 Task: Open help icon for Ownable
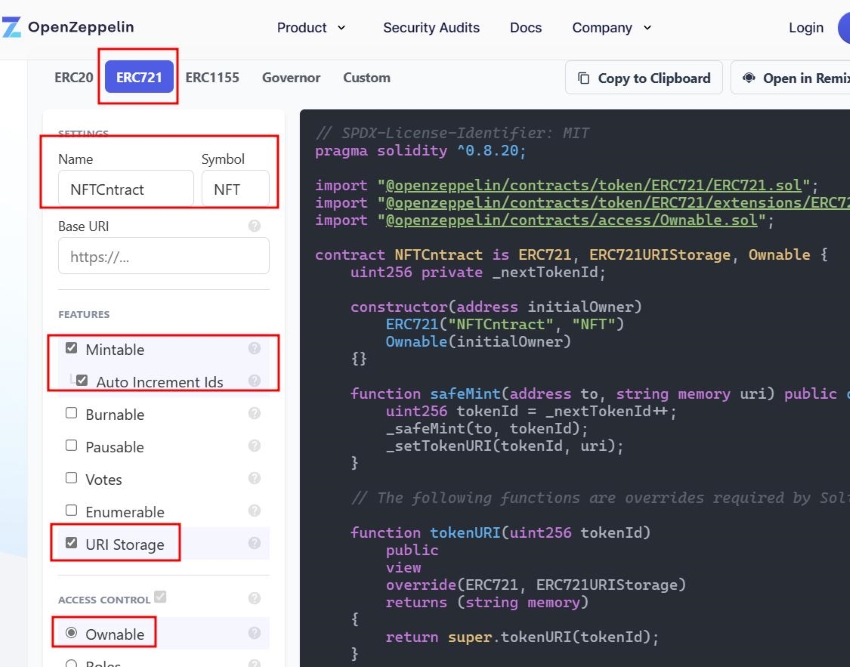[x=254, y=633]
